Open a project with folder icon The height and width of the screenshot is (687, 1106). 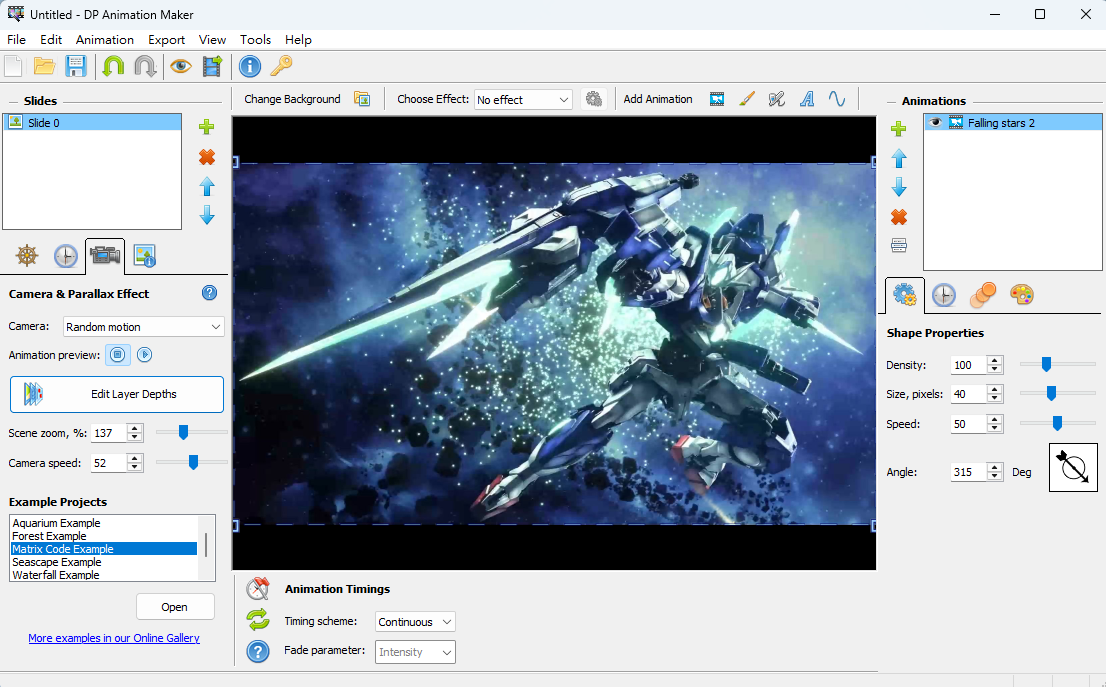pos(44,66)
